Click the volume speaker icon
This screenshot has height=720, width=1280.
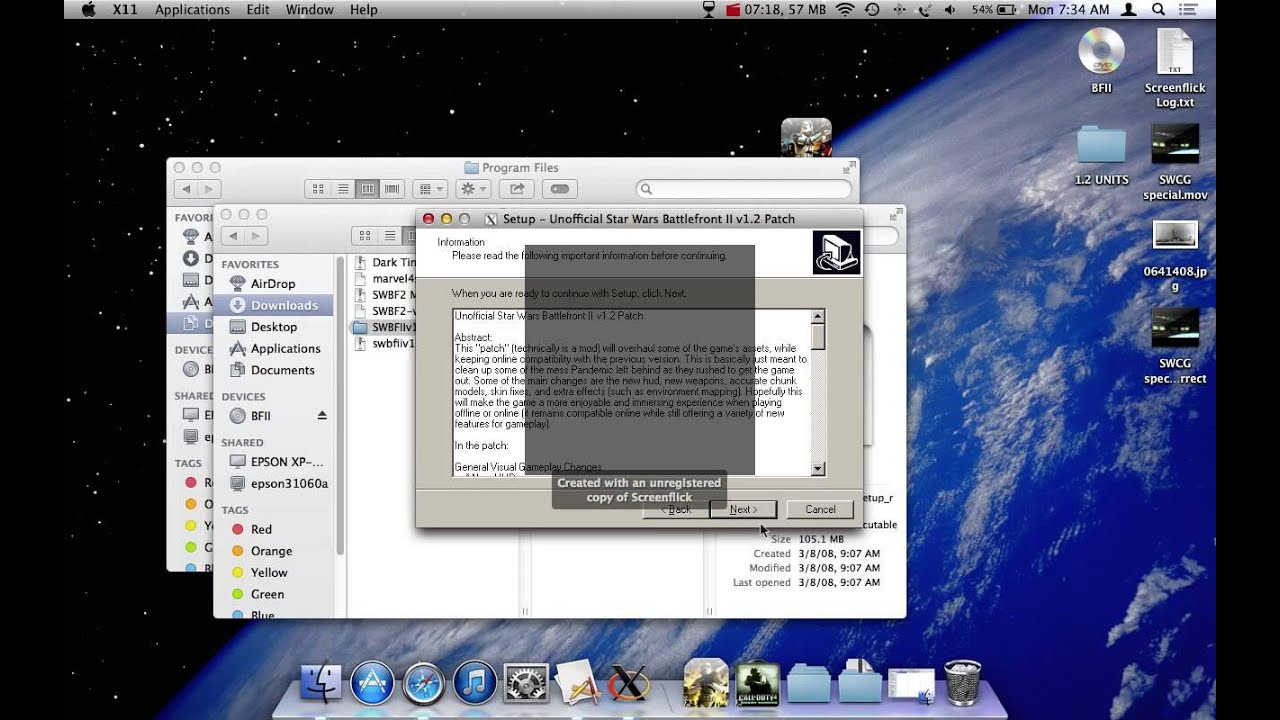tap(950, 9)
